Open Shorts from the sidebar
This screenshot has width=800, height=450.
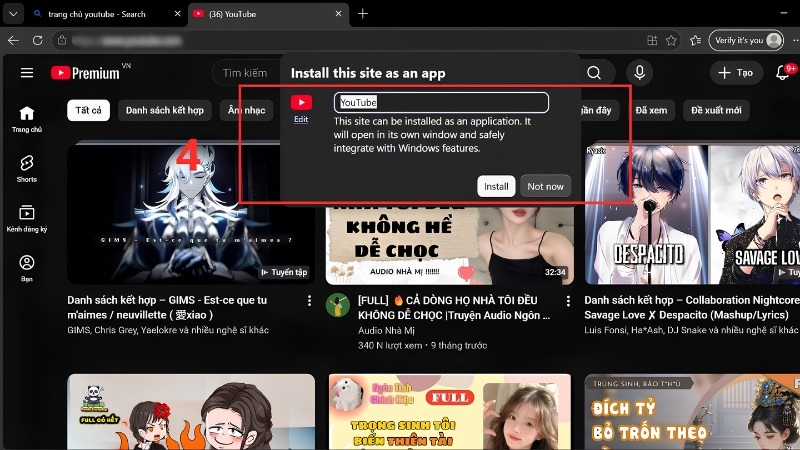(x=27, y=169)
